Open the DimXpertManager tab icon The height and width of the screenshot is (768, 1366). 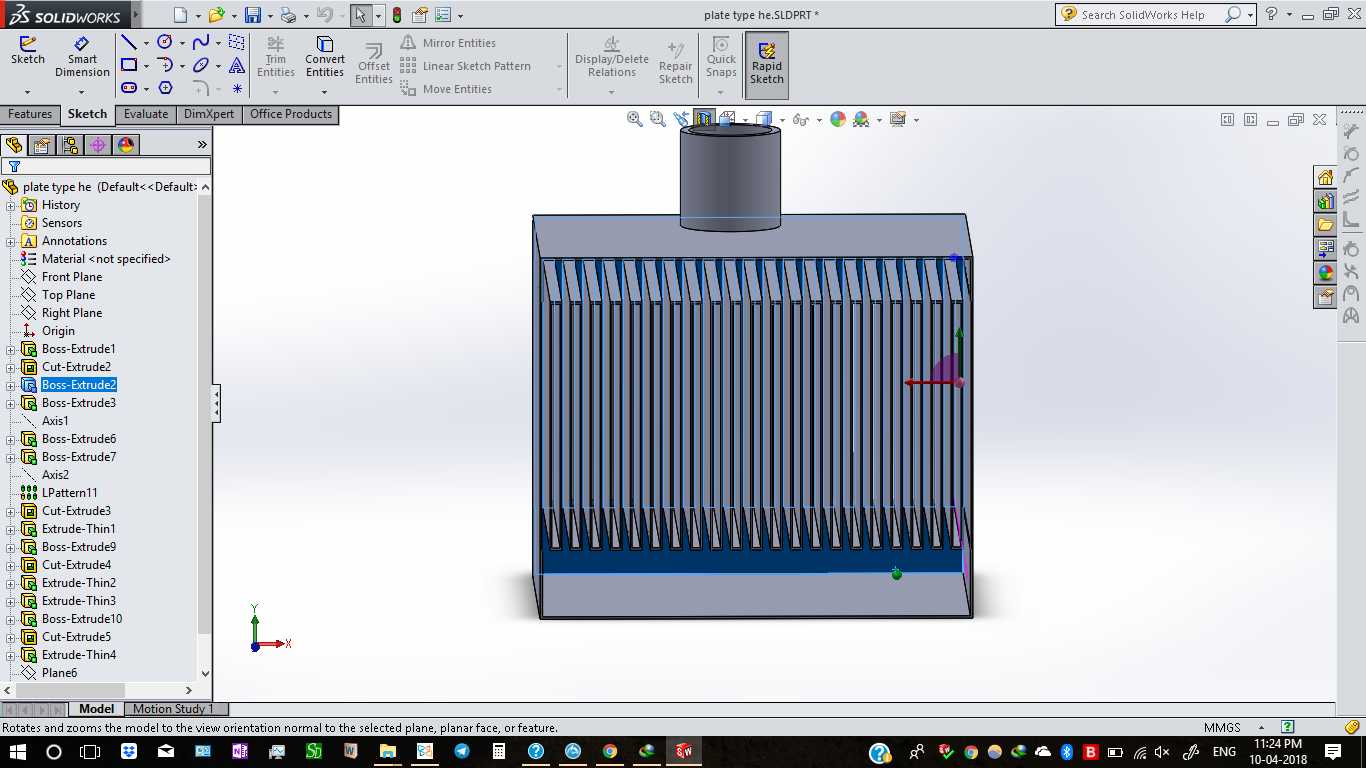[98, 145]
